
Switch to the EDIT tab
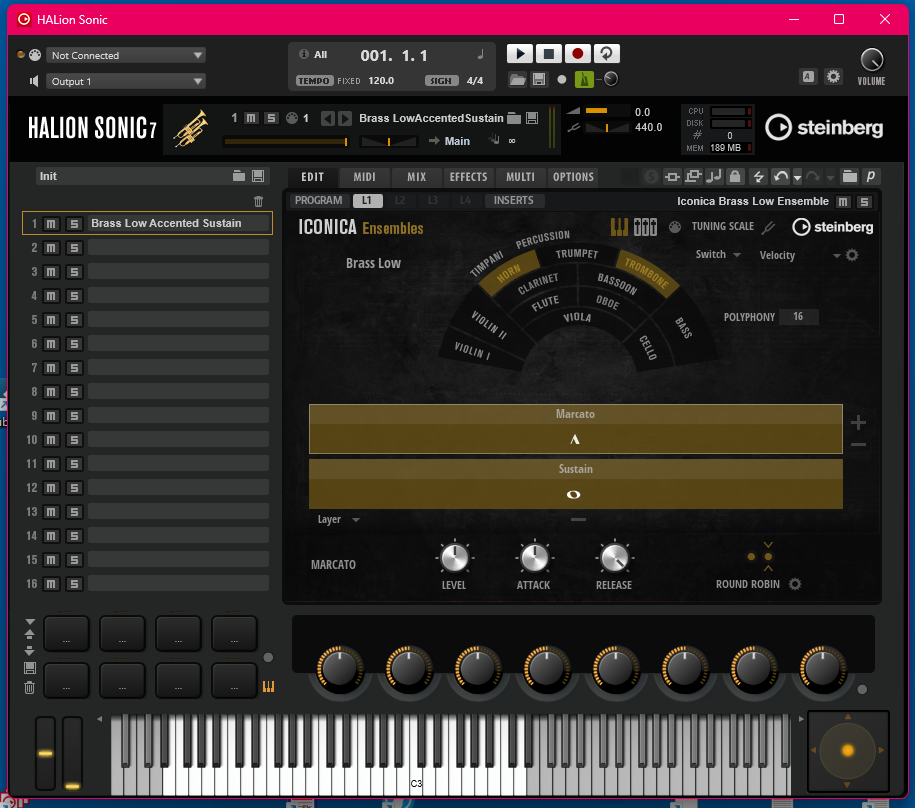(312, 177)
